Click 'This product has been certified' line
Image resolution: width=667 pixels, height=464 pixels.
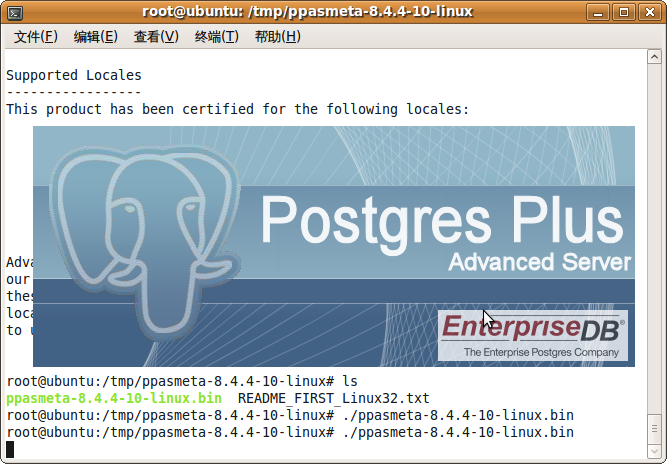point(238,109)
